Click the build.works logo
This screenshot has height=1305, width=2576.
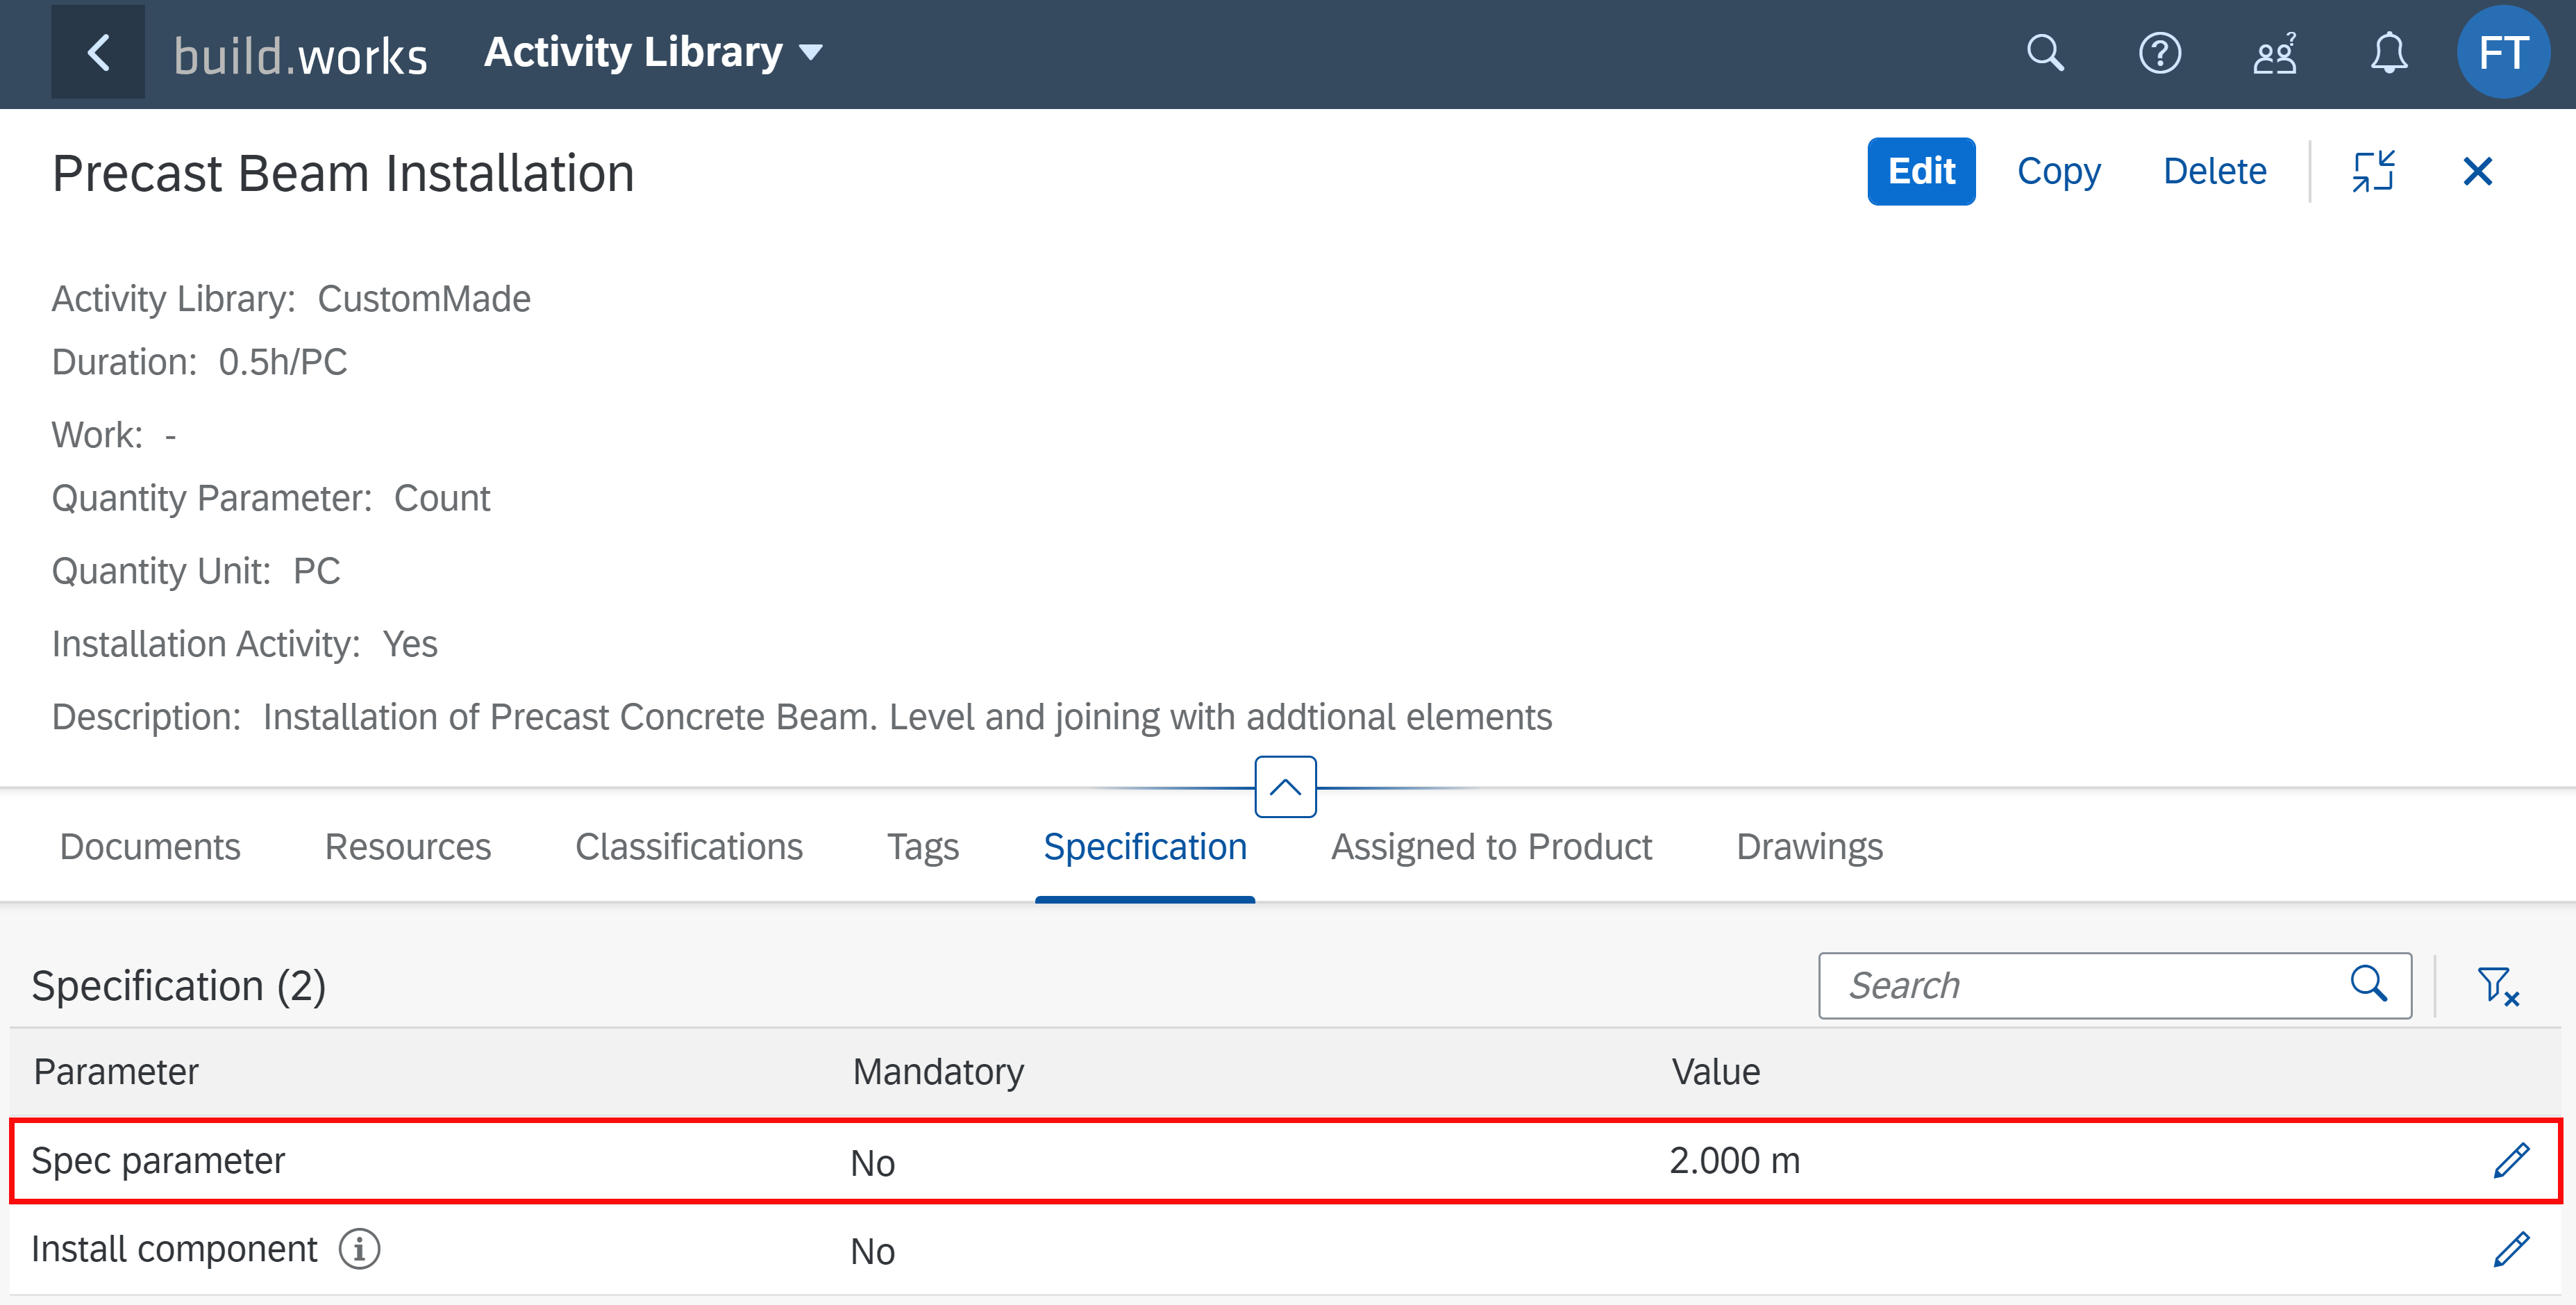click(x=300, y=55)
